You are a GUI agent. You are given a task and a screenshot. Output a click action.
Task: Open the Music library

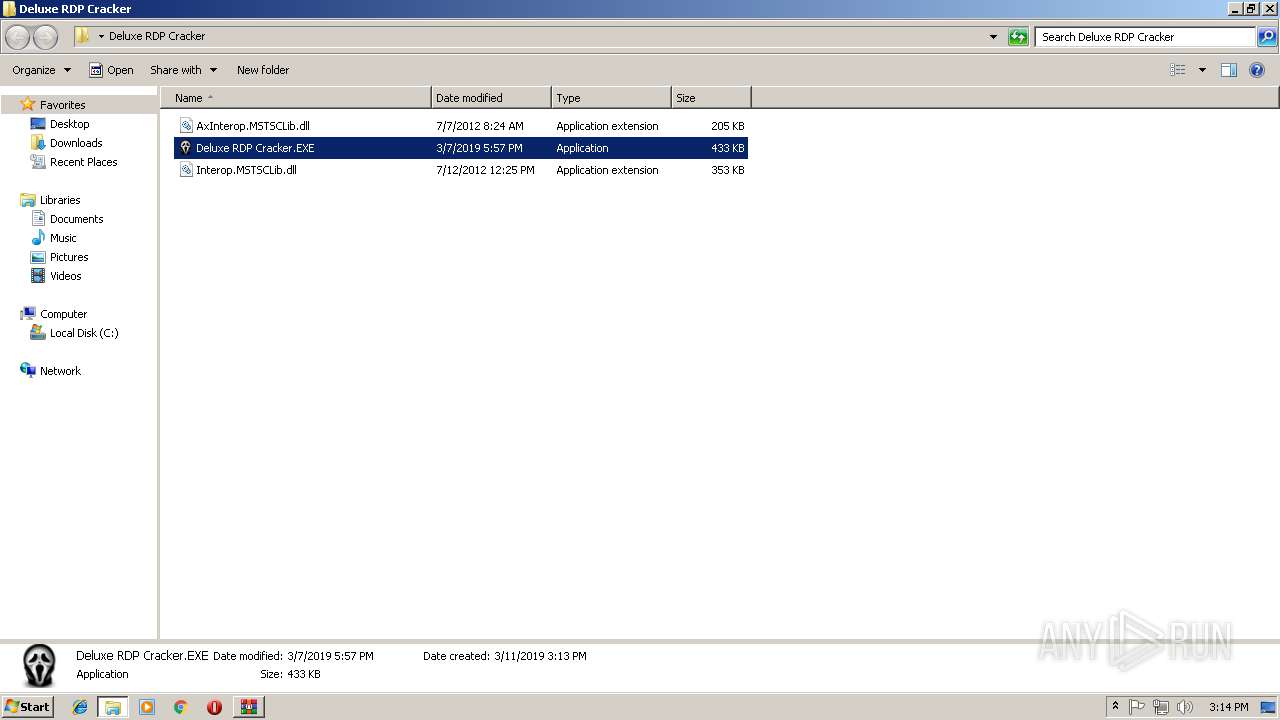coord(63,238)
